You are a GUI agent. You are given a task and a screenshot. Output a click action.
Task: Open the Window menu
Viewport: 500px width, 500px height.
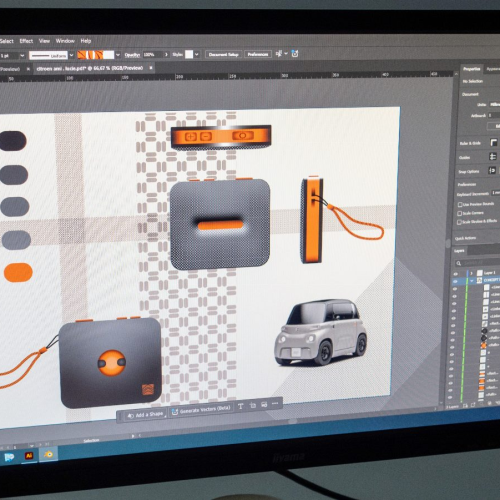[x=65, y=41]
